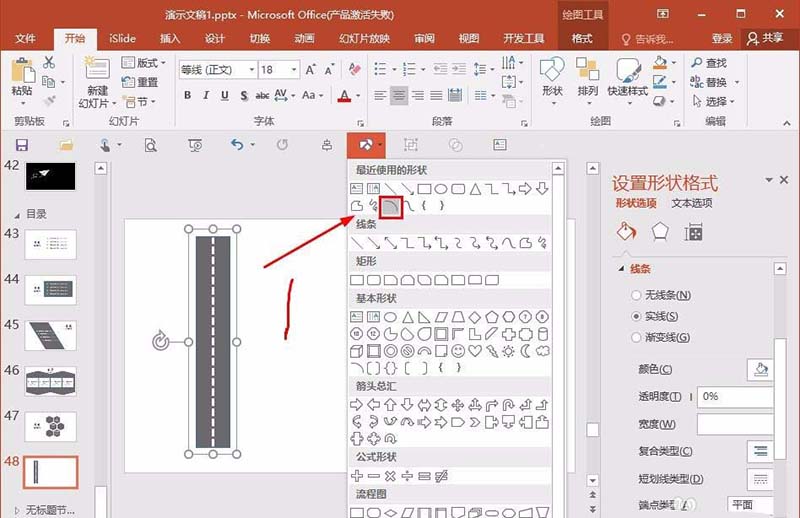
Task: Apply text shadow S button
Action: 244,95
